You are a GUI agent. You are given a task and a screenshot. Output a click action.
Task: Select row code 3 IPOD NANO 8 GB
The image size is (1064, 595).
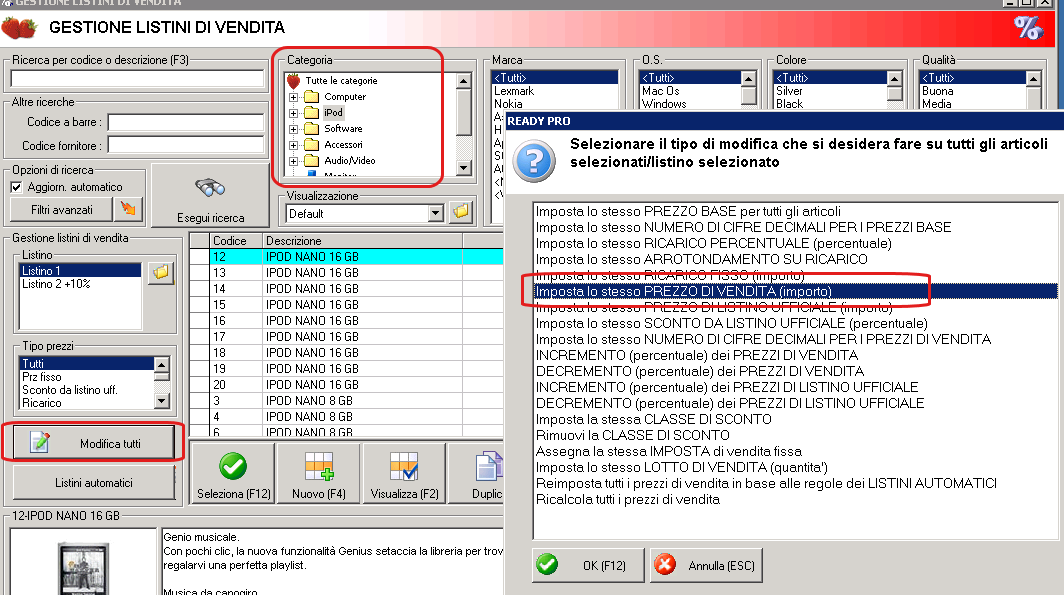click(x=347, y=401)
